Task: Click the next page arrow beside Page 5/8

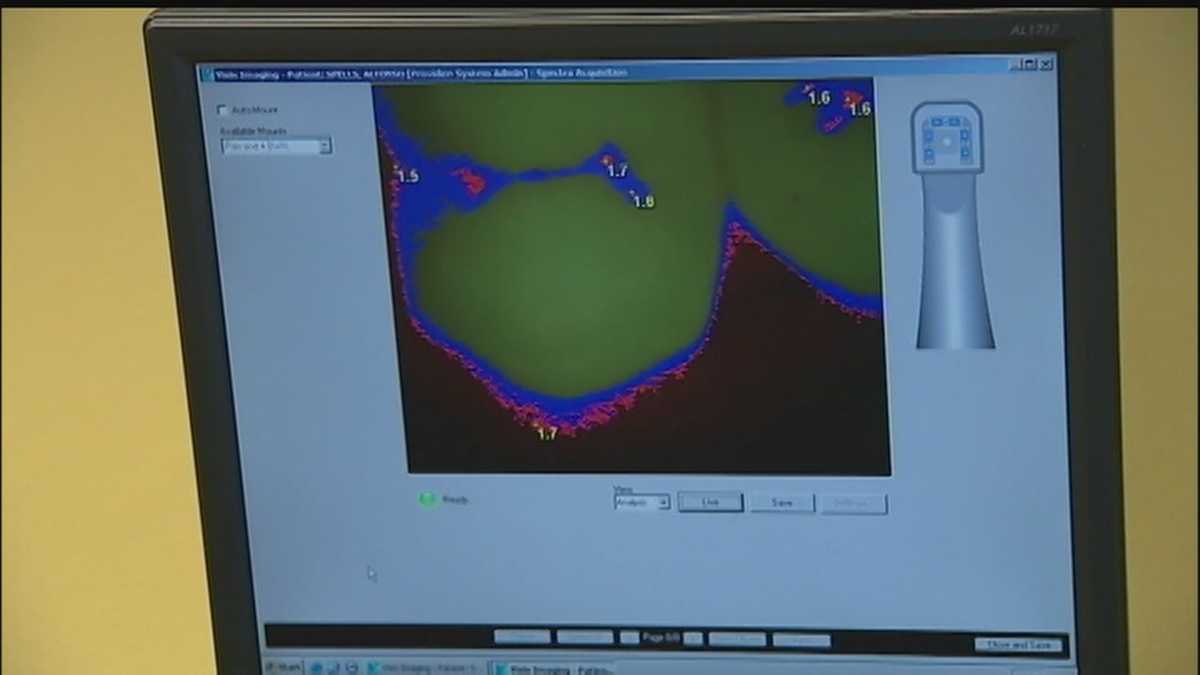Action: 692,637
